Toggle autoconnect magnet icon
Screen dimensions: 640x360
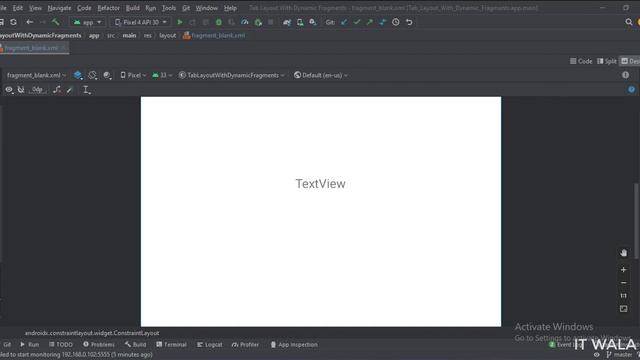coord(21,89)
